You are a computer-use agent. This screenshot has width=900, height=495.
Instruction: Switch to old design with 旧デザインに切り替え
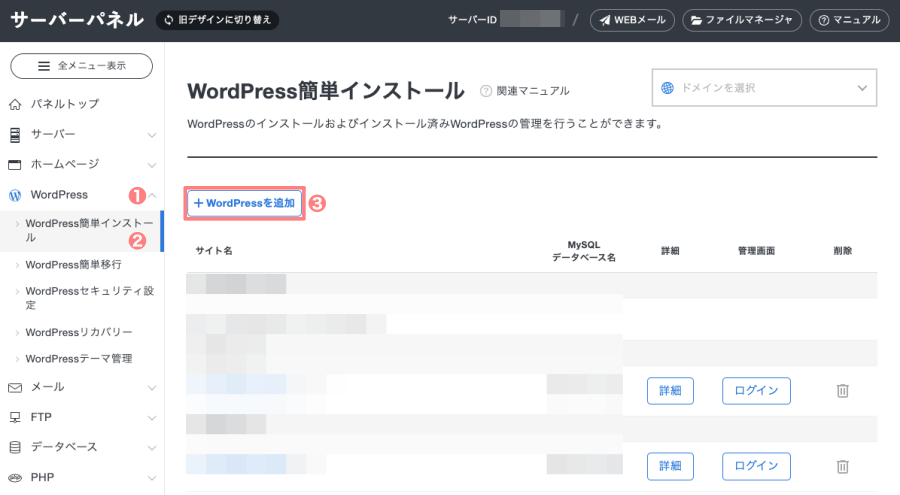pyautogui.click(x=218, y=20)
